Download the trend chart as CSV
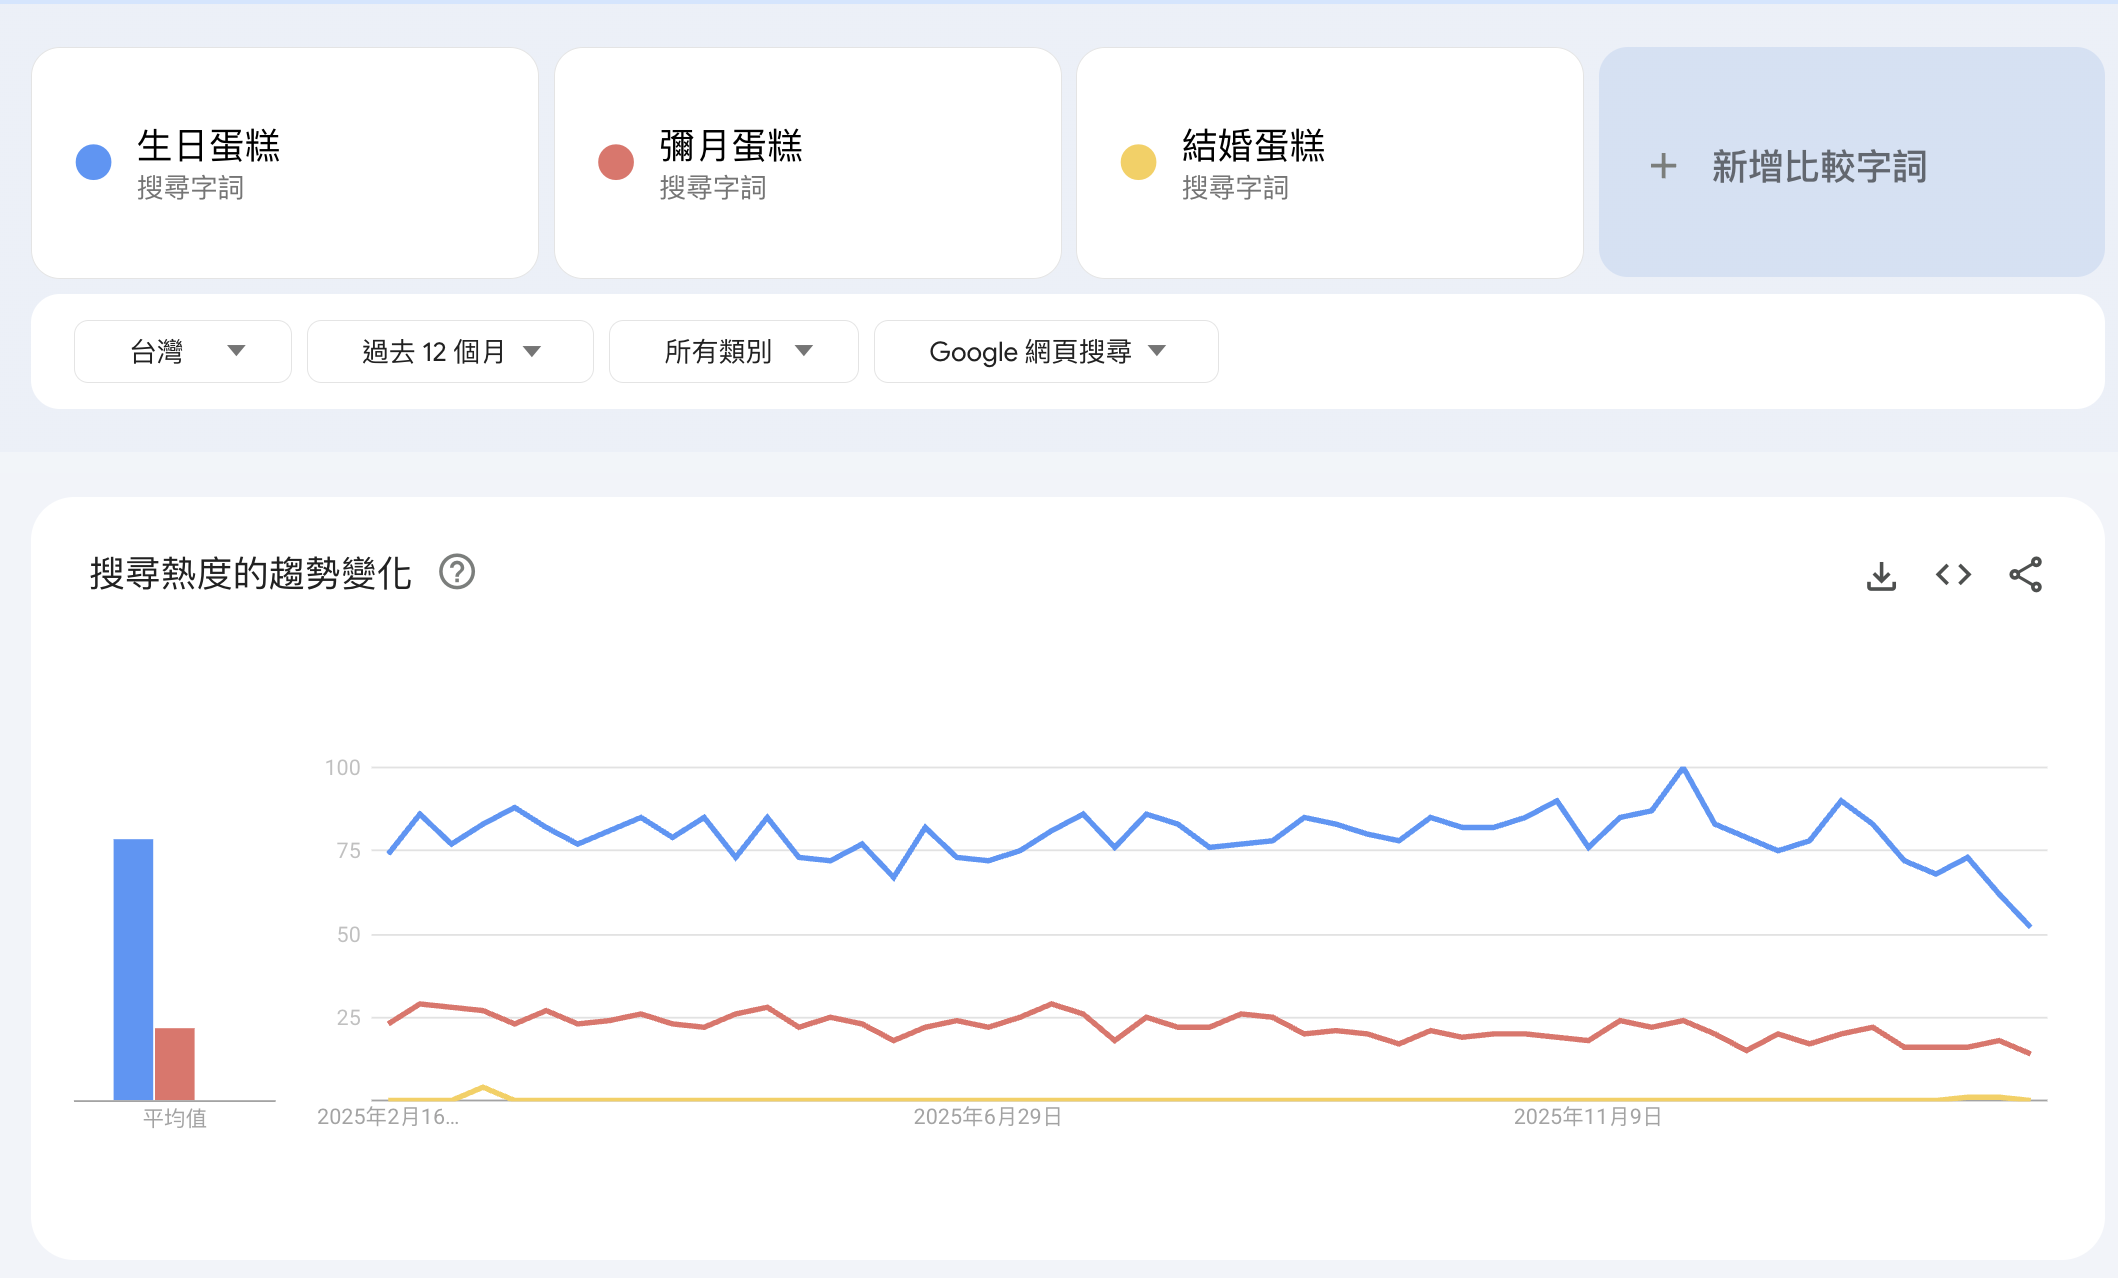Image resolution: width=2118 pixels, height=1278 pixels. pyautogui.click(x=1881, y=575)
